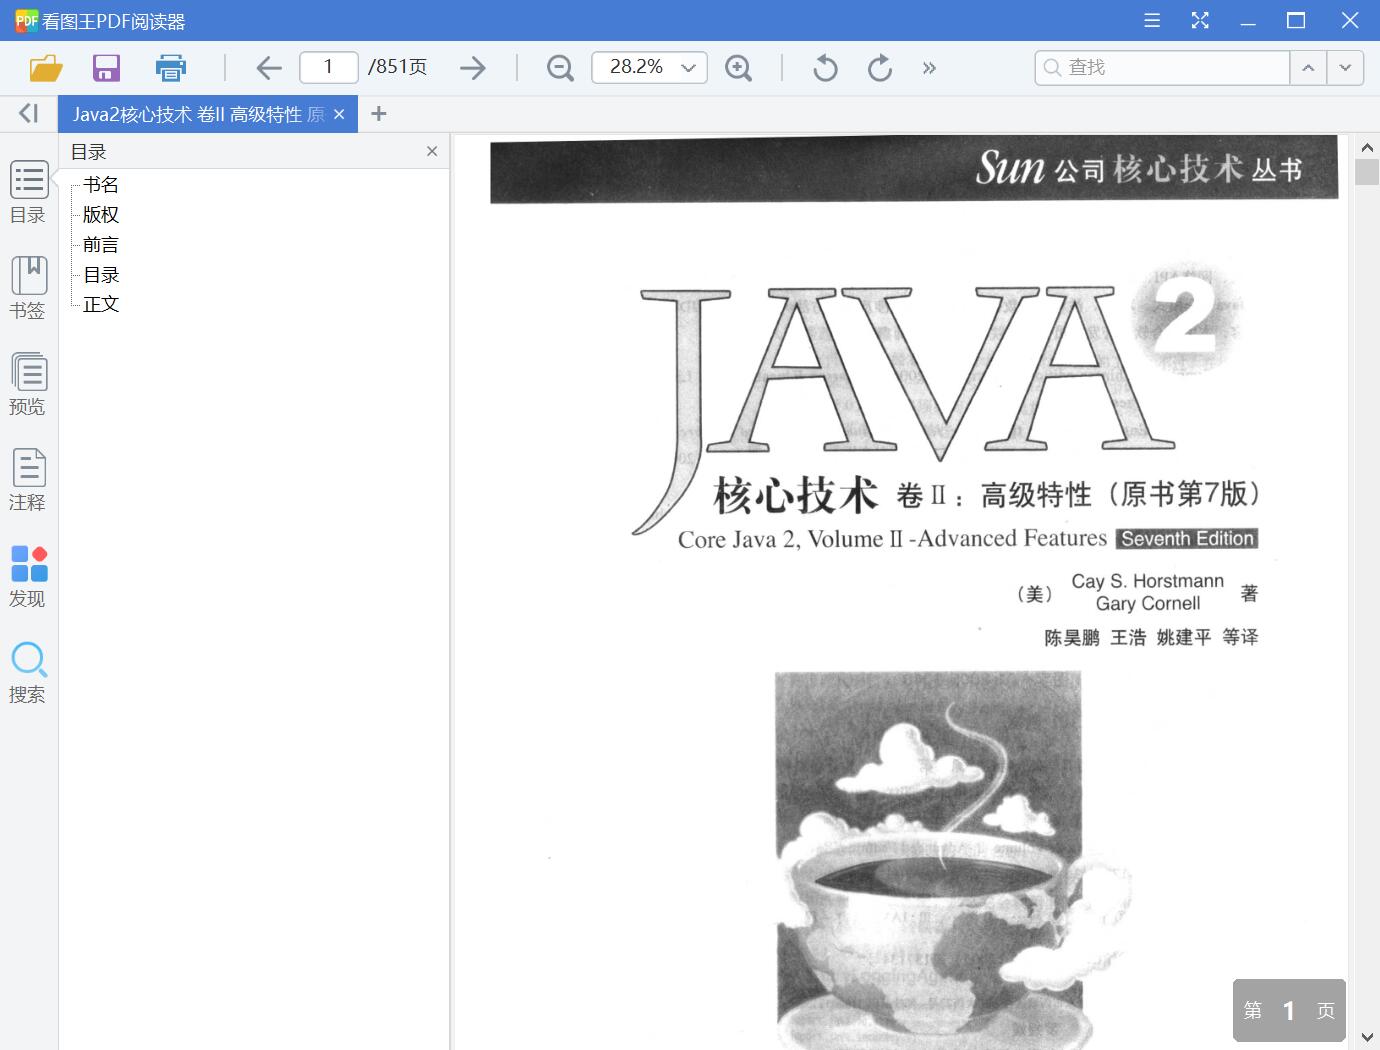
Task: Save the document with the floppy icon
Action: (x=106, y=68)
